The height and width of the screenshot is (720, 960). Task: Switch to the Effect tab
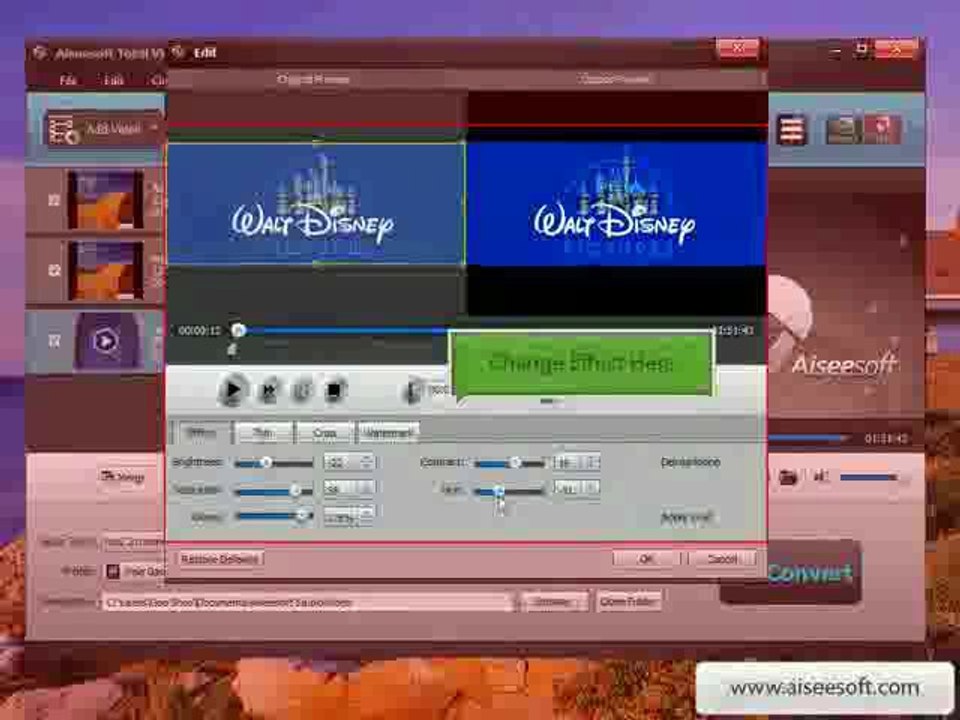pyautogui.click(x=201, y=432)
